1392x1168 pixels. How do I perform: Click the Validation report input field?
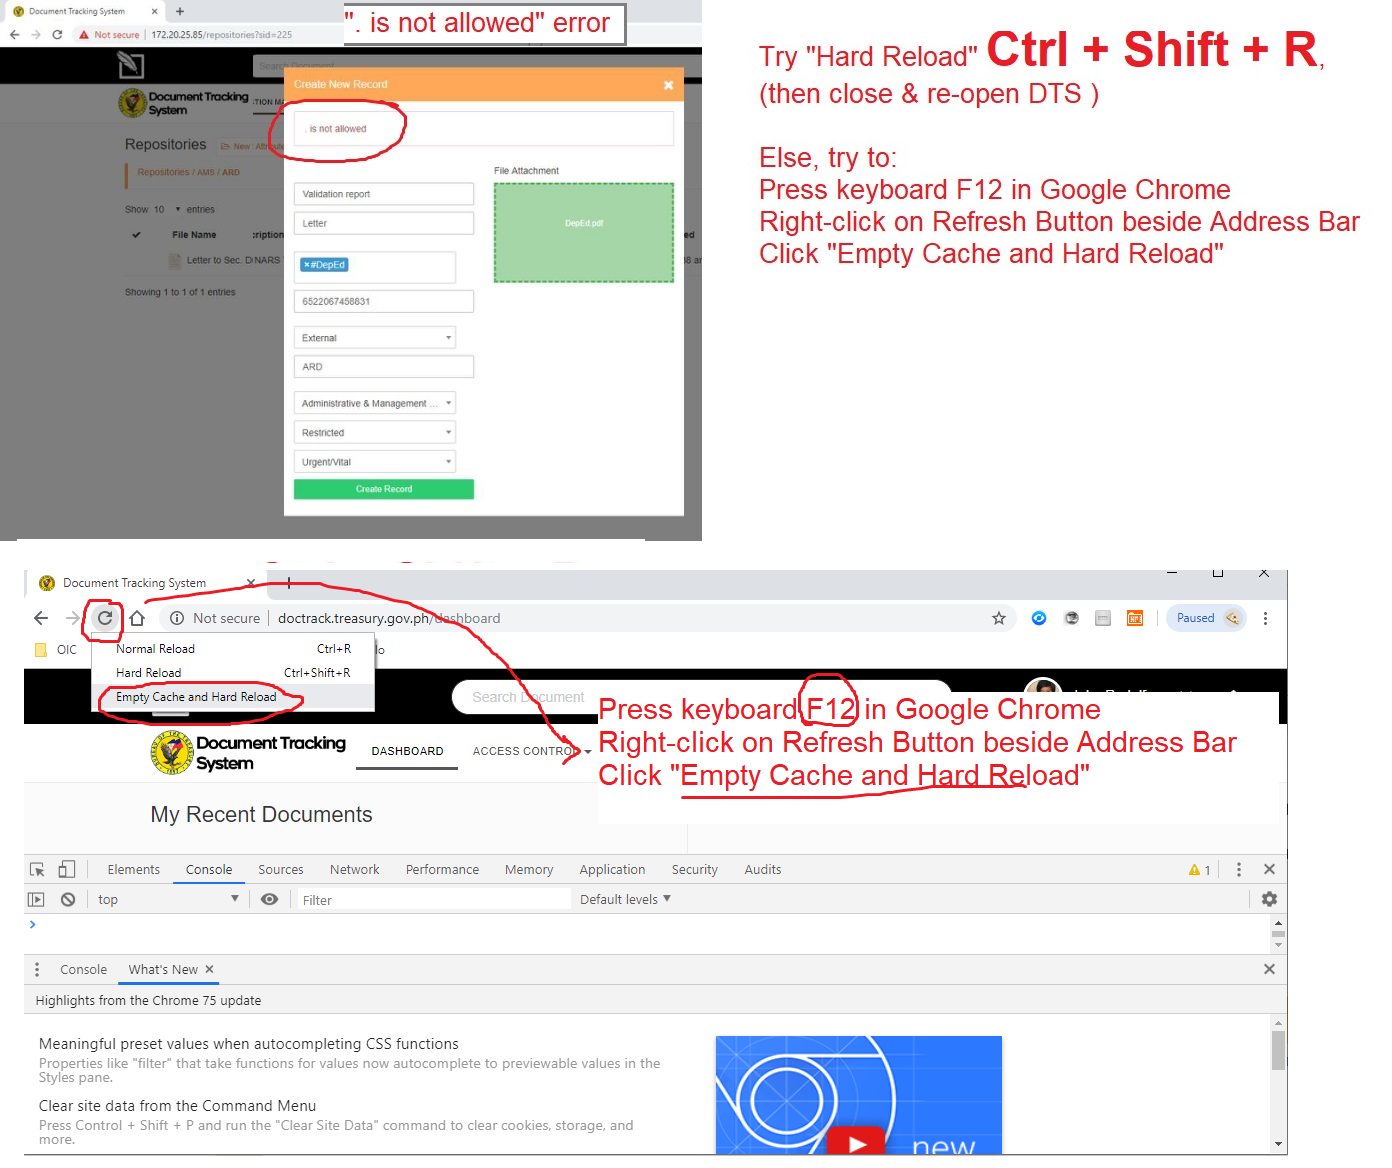click(x=383, y=194)
